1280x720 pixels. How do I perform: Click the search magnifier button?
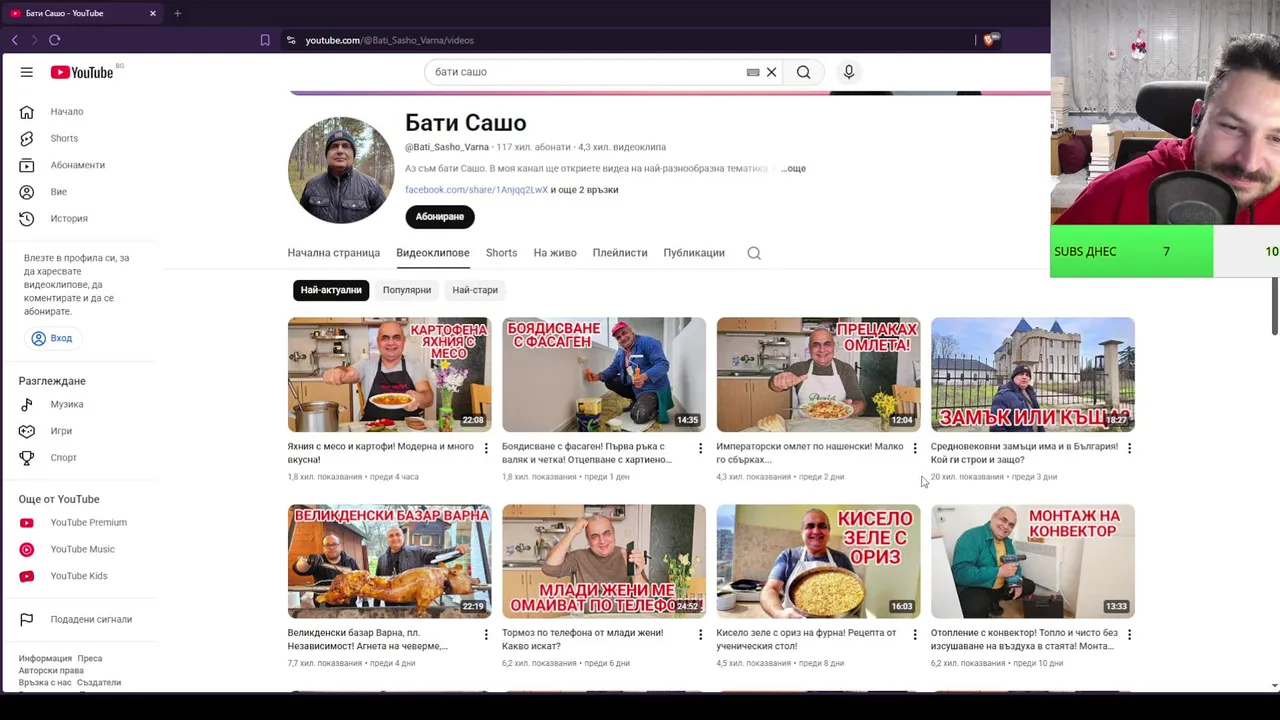click(x=803, y=72)
